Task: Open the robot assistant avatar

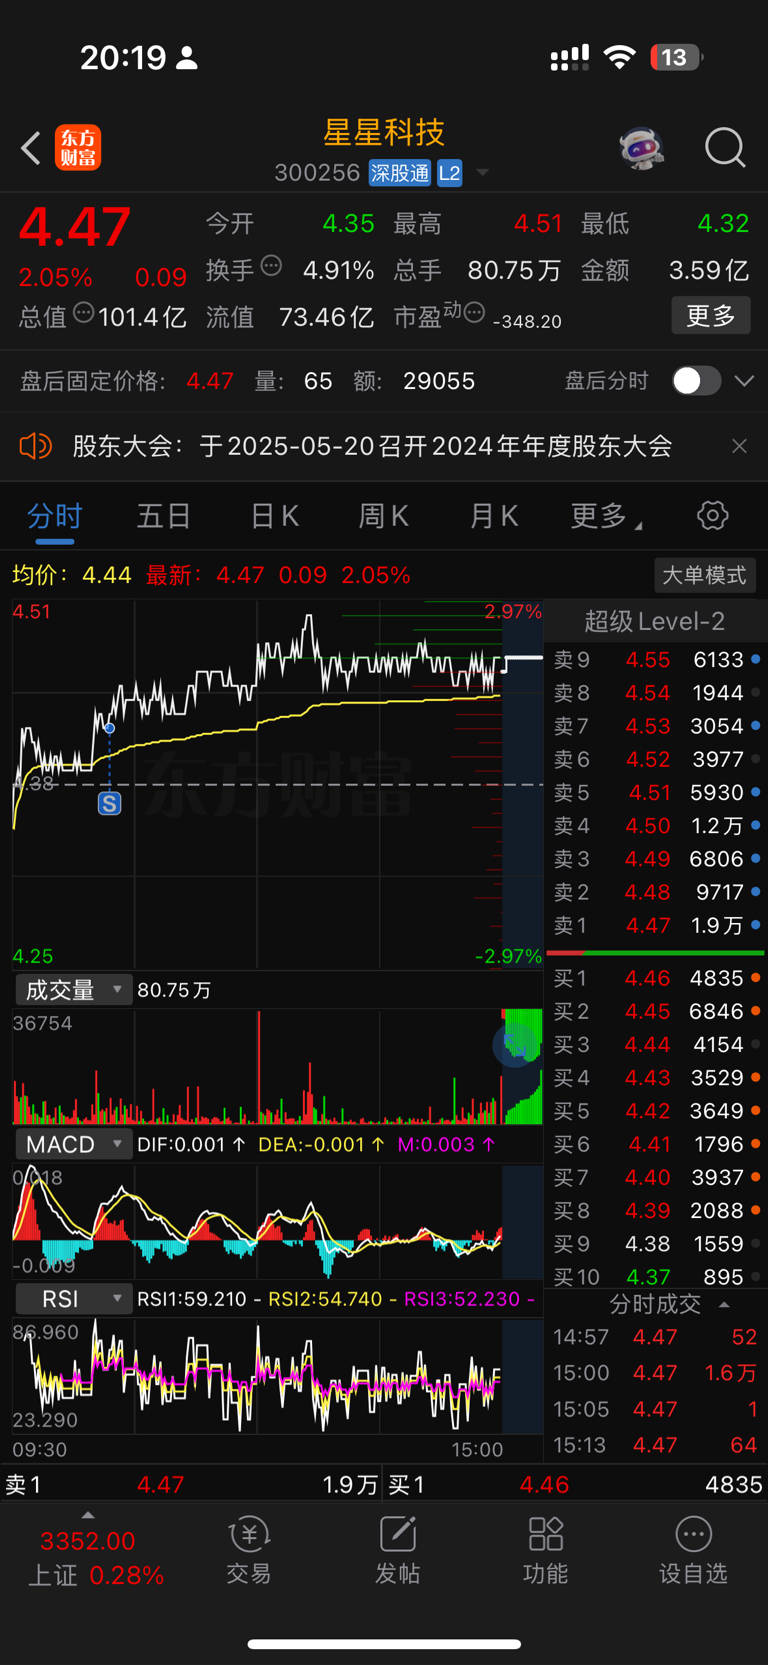Action: (641, 148)
